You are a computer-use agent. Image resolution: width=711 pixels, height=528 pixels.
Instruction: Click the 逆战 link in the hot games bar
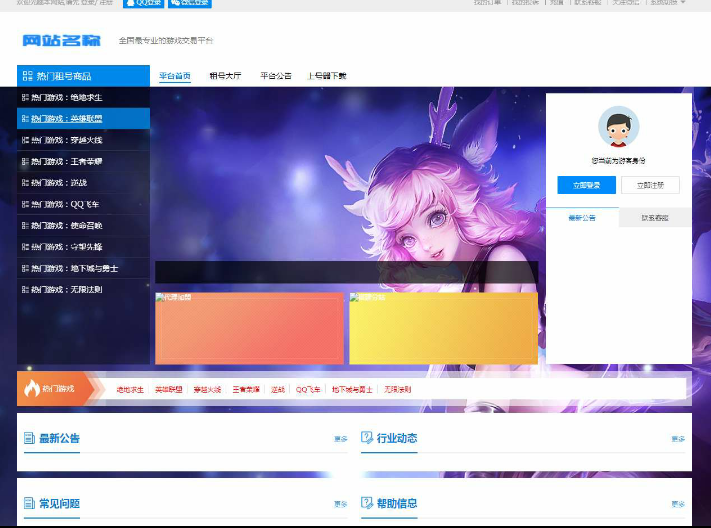(278, 390)
